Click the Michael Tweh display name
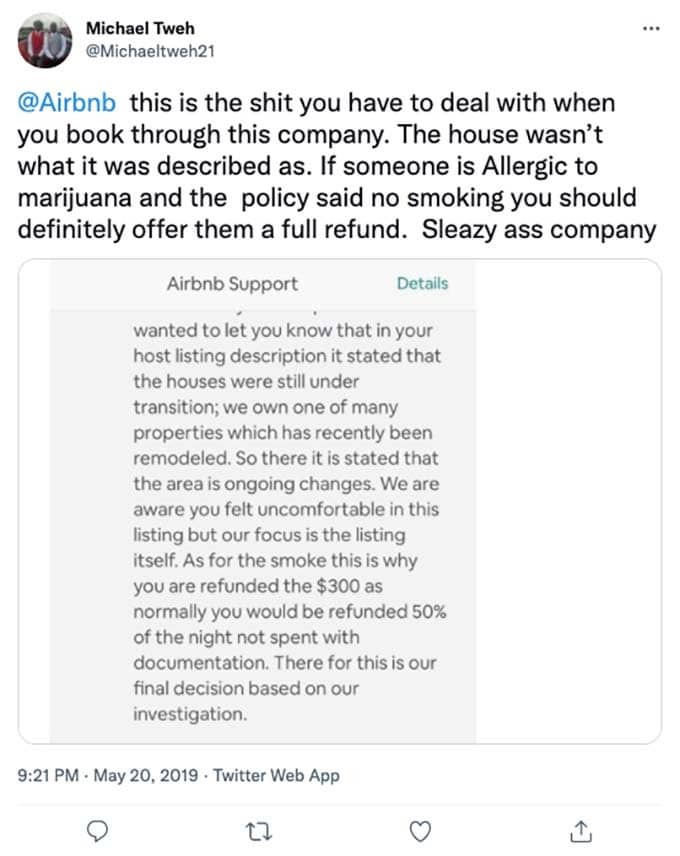Viewport: 680px width, 856px height. 140,28
